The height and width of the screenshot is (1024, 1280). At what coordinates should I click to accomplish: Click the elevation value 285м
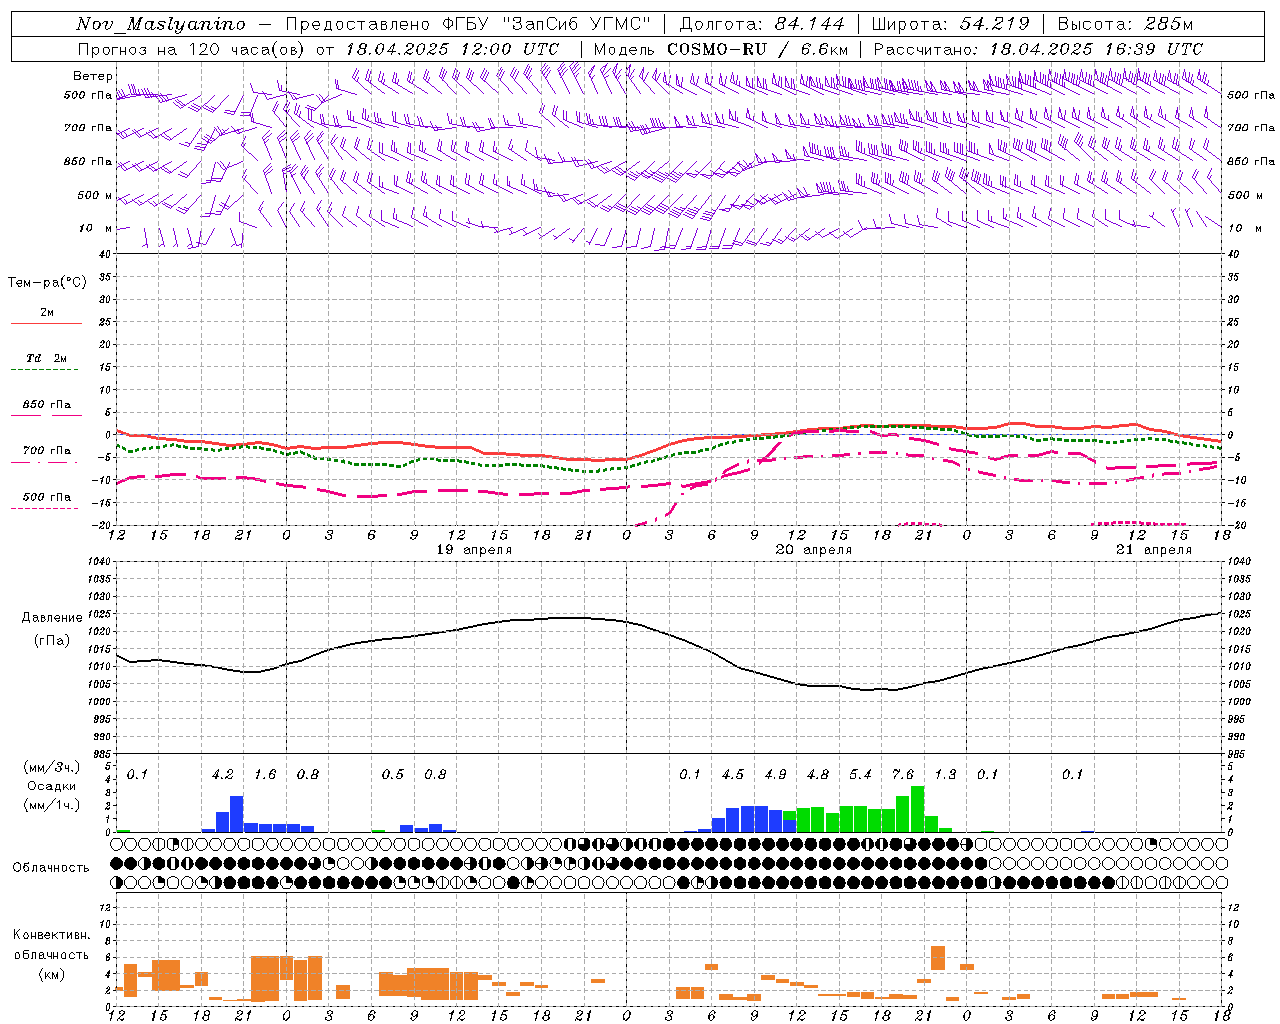pos(1169,24)
